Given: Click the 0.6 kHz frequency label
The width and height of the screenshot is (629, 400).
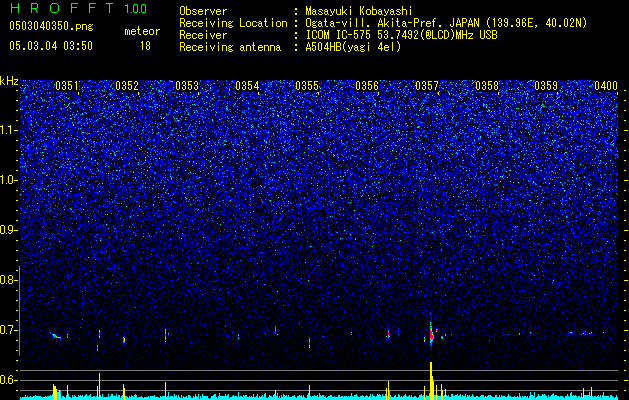Looking at the screenshot, I should point(9,380).
